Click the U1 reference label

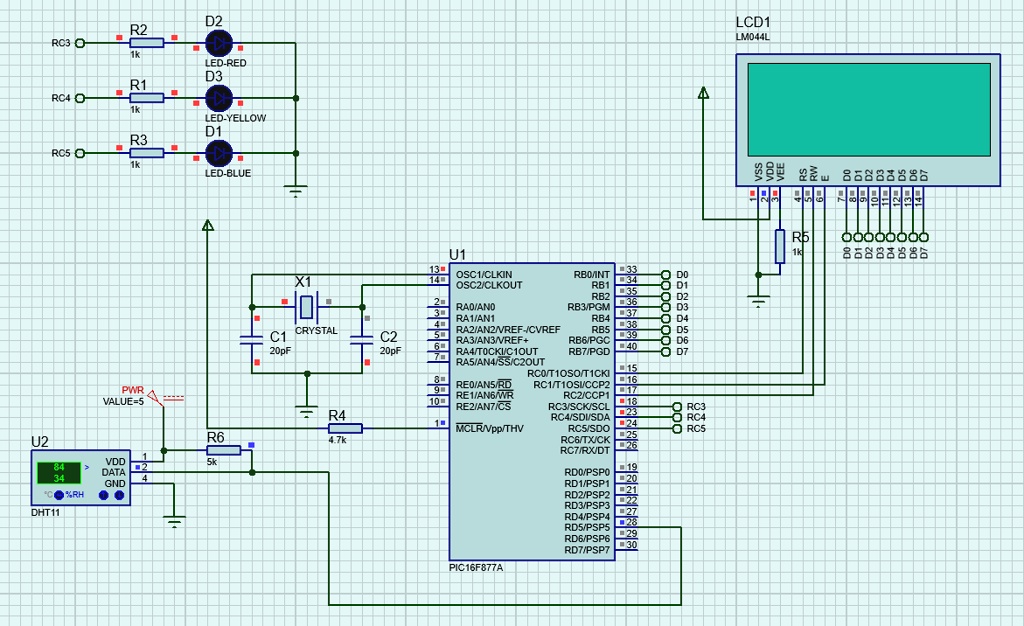[x=457, y=255]
